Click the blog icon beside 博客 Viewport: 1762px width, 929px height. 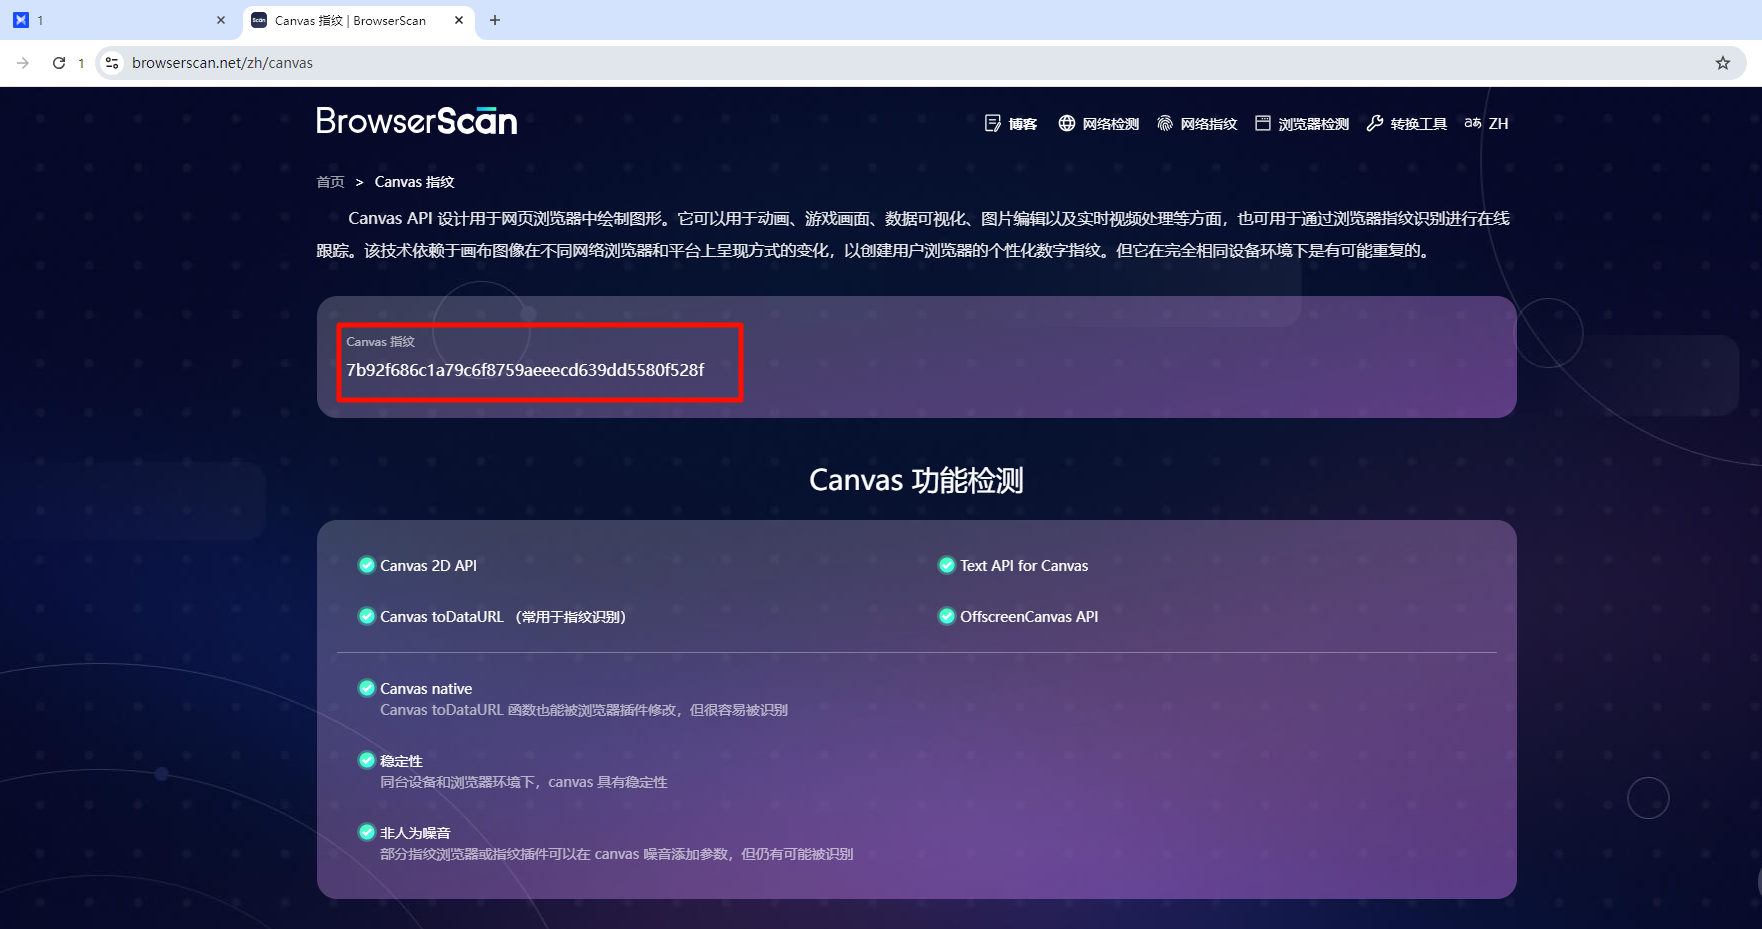pyautogui.click(x=993, y=123)
